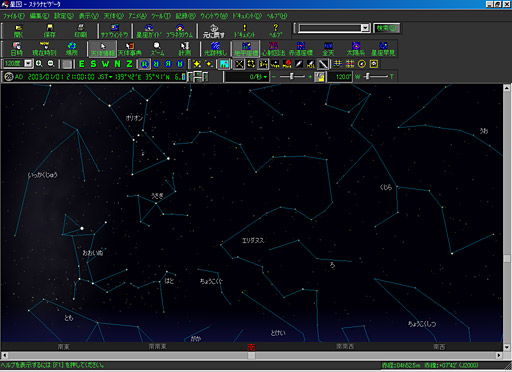Click the zoom-in magnifier with plus
The image size is (512, 372).
click(x=39, y=64)
